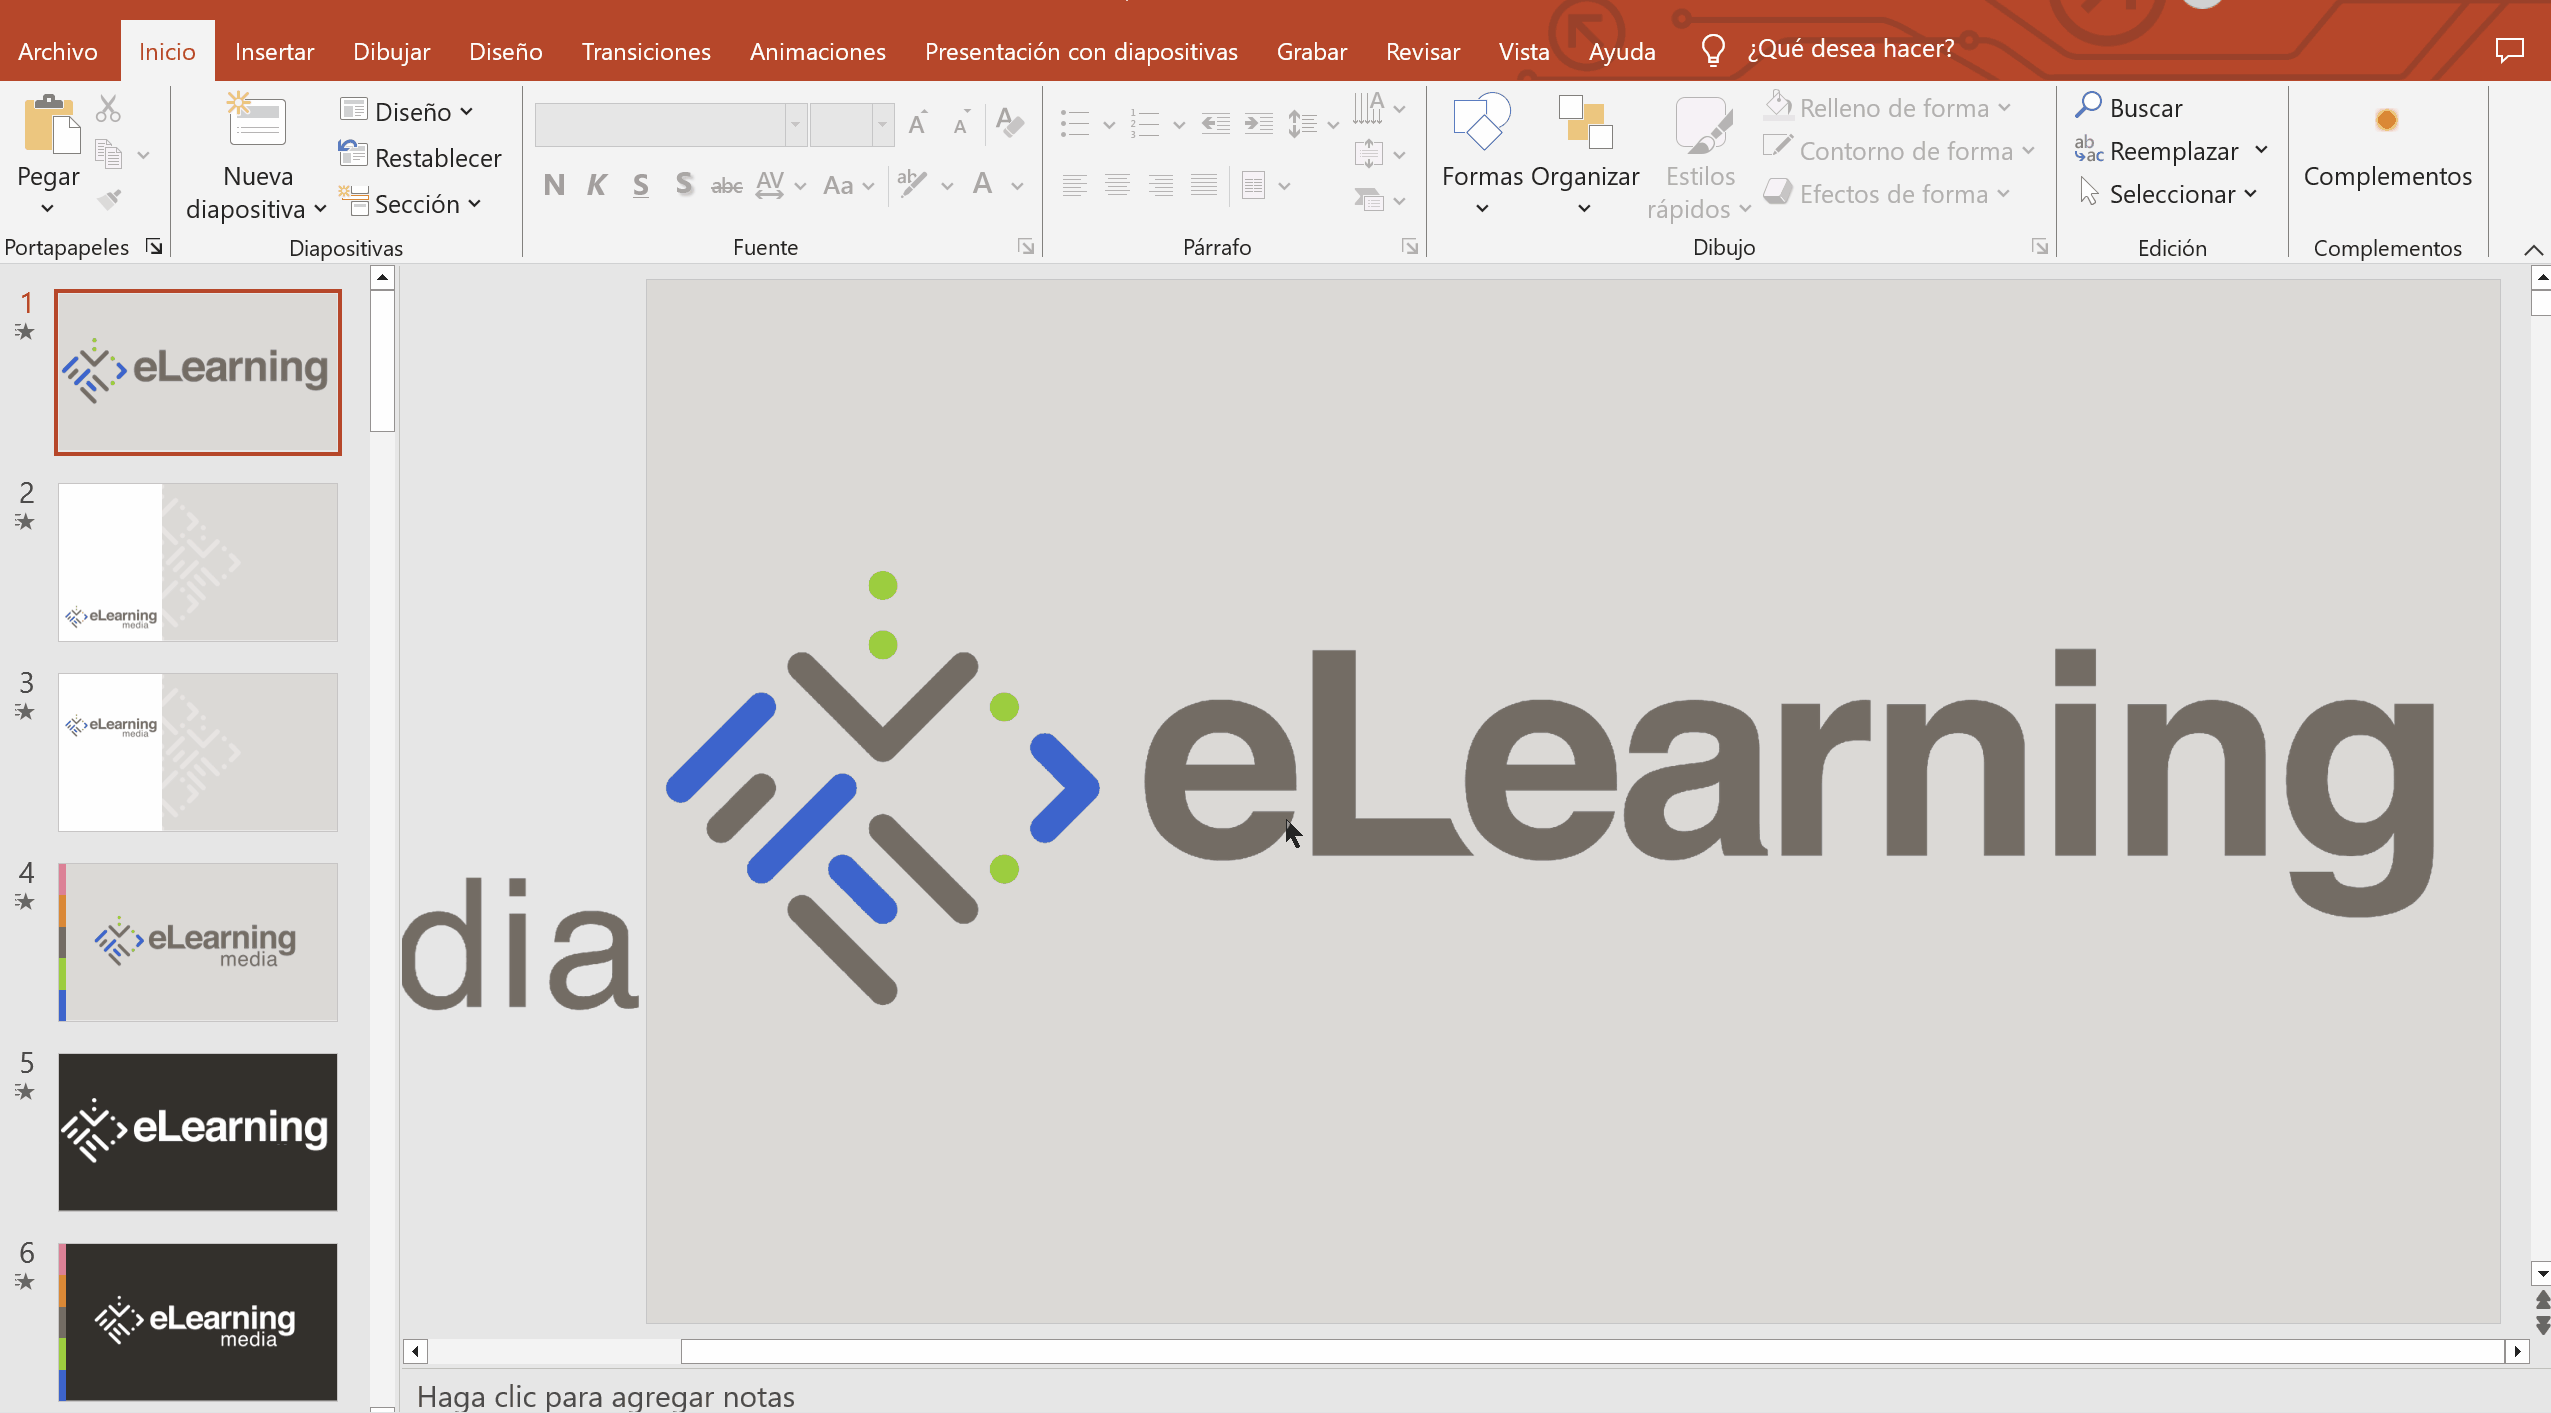The height and width of the screenshot is (1413, 2551).
Task: Click decrease font size icon
Action: 961,123
